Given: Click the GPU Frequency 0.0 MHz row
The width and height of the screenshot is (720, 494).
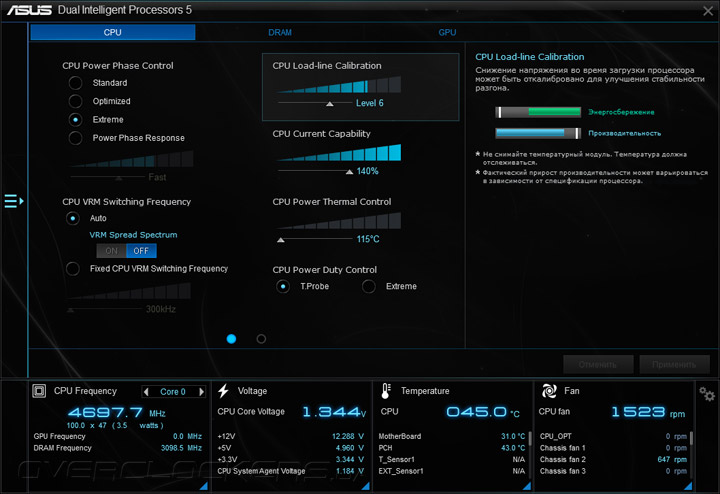Looking at the screenshot, I should pyautogui.click(x=118, y=436).
